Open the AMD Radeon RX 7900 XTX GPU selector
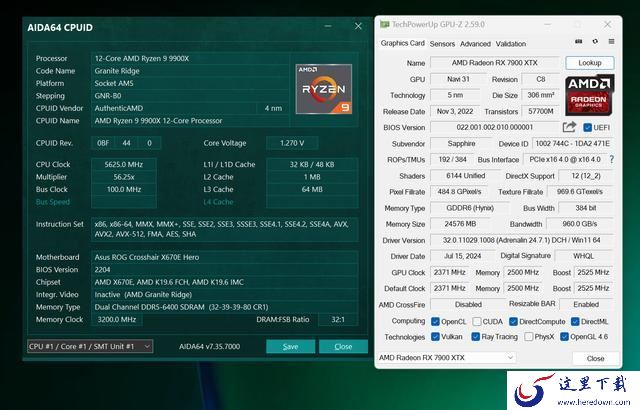 (x=446, y=358)
